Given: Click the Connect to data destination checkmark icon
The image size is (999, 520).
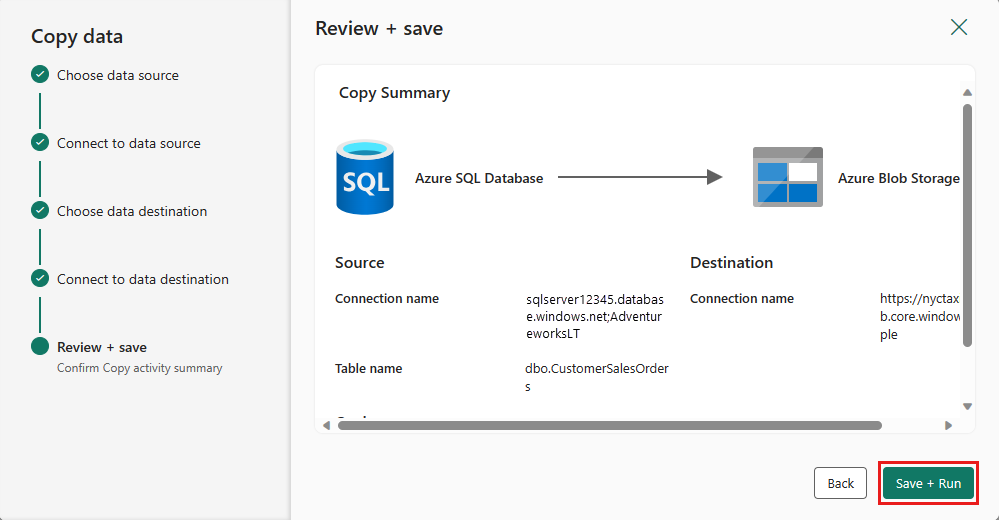Looking at the screenshot, I should 40,278.
